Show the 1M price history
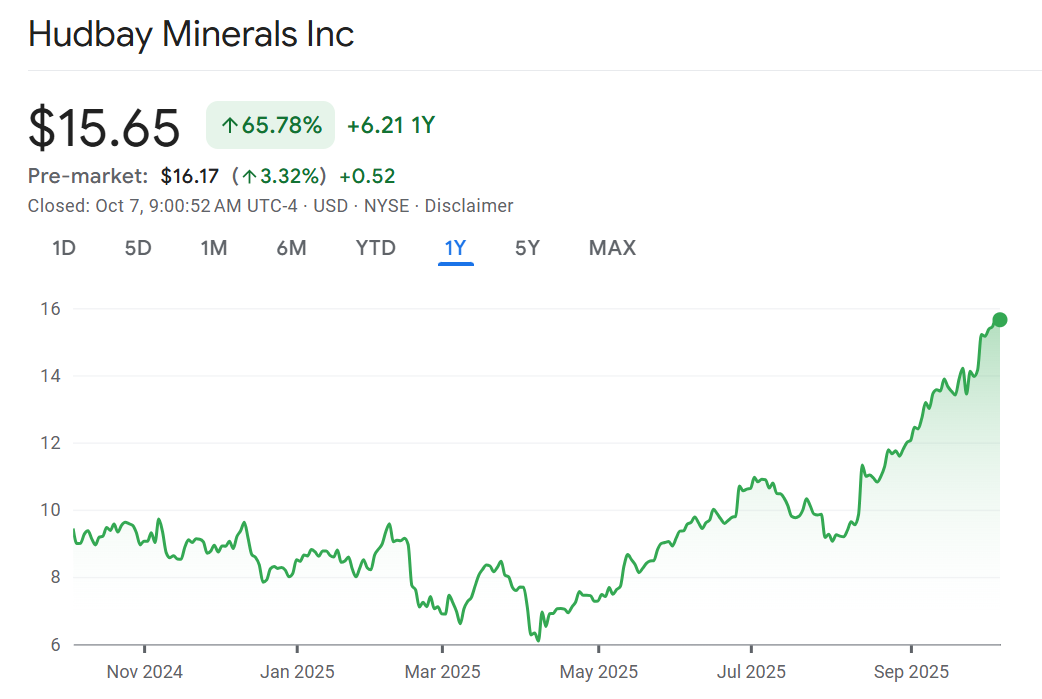 pos(214,248)
